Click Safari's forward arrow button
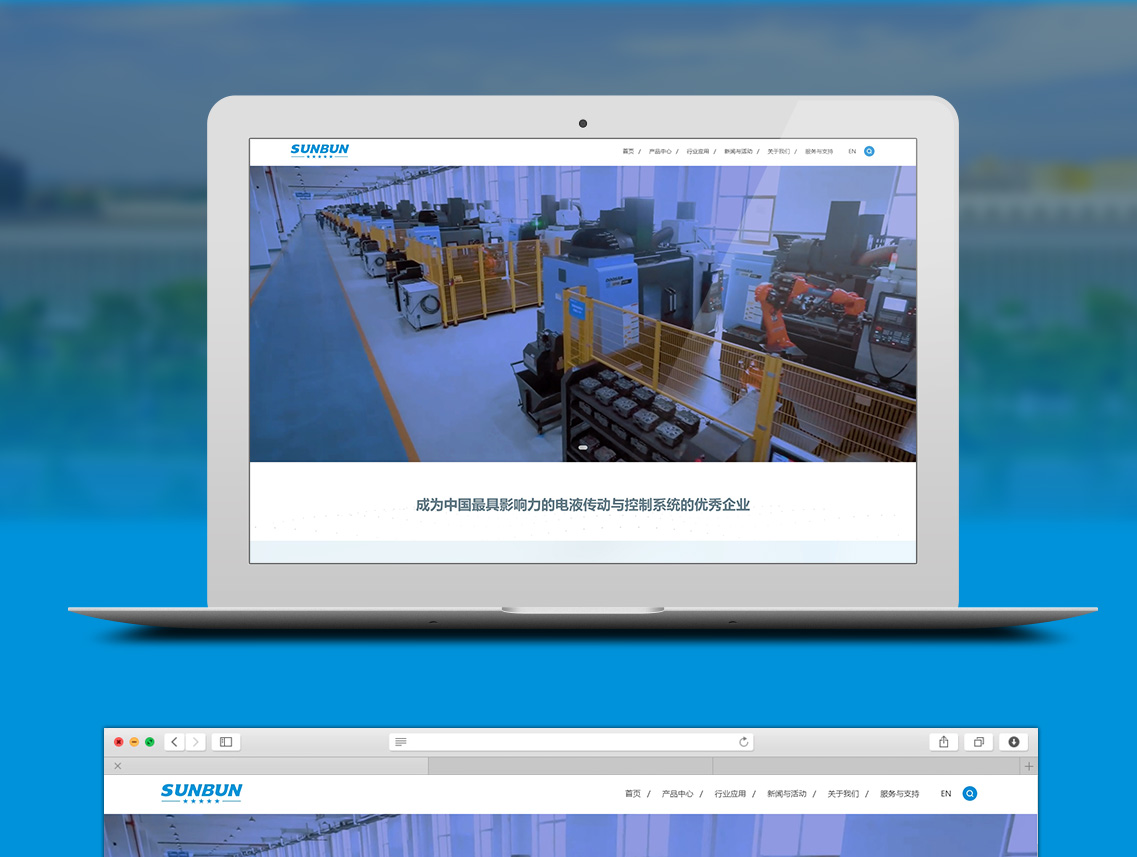 [195, 742]
